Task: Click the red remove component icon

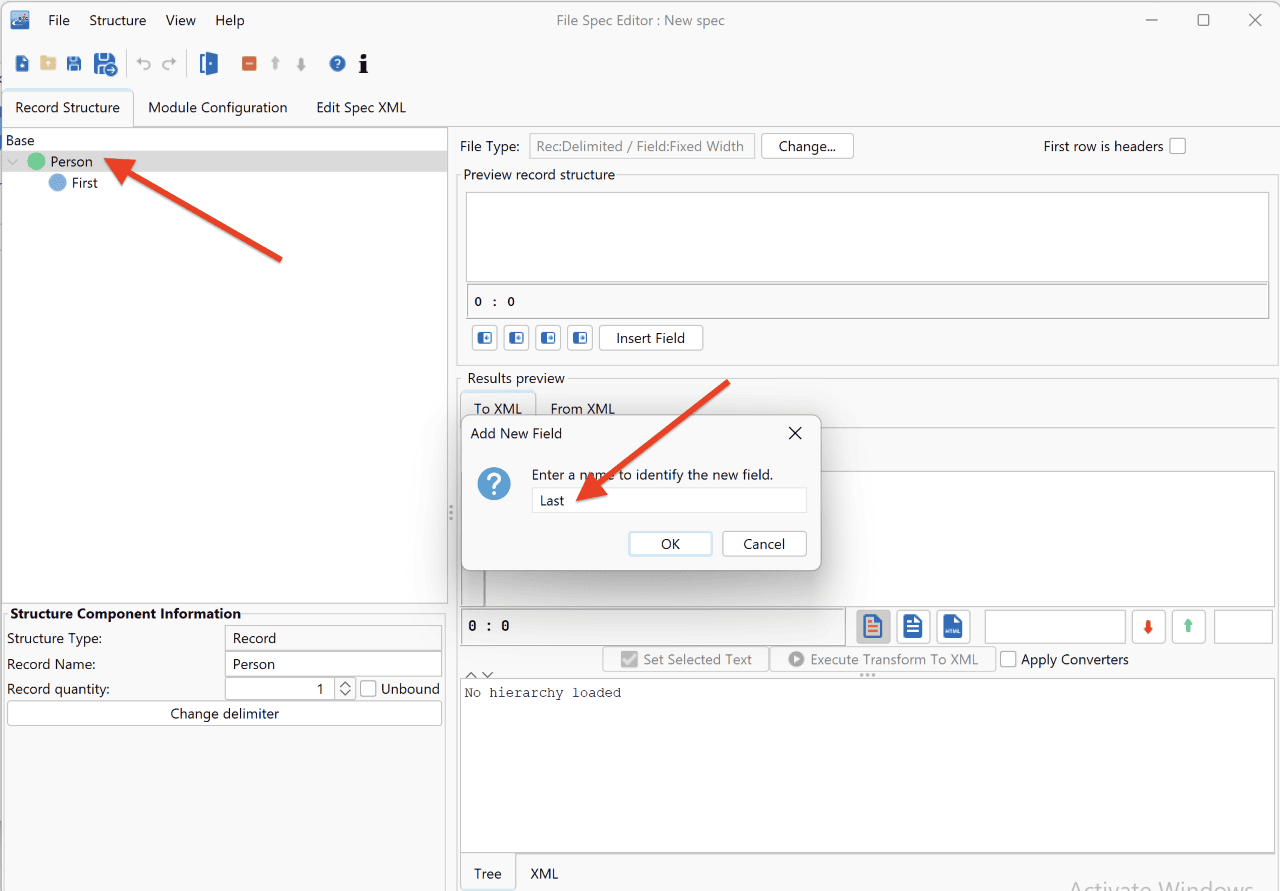Action: (249, 64)
